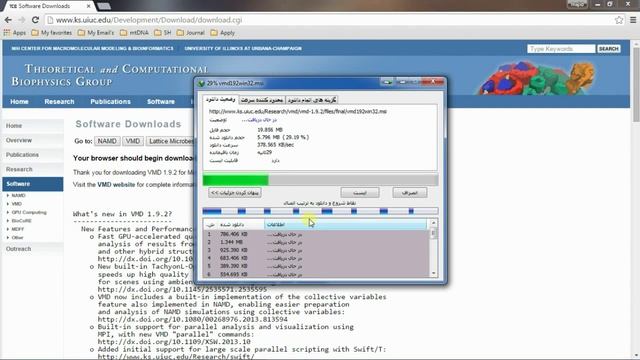Click the Type Keywords search field
This screenshot has width=640, height=360.
coord(561,49)
